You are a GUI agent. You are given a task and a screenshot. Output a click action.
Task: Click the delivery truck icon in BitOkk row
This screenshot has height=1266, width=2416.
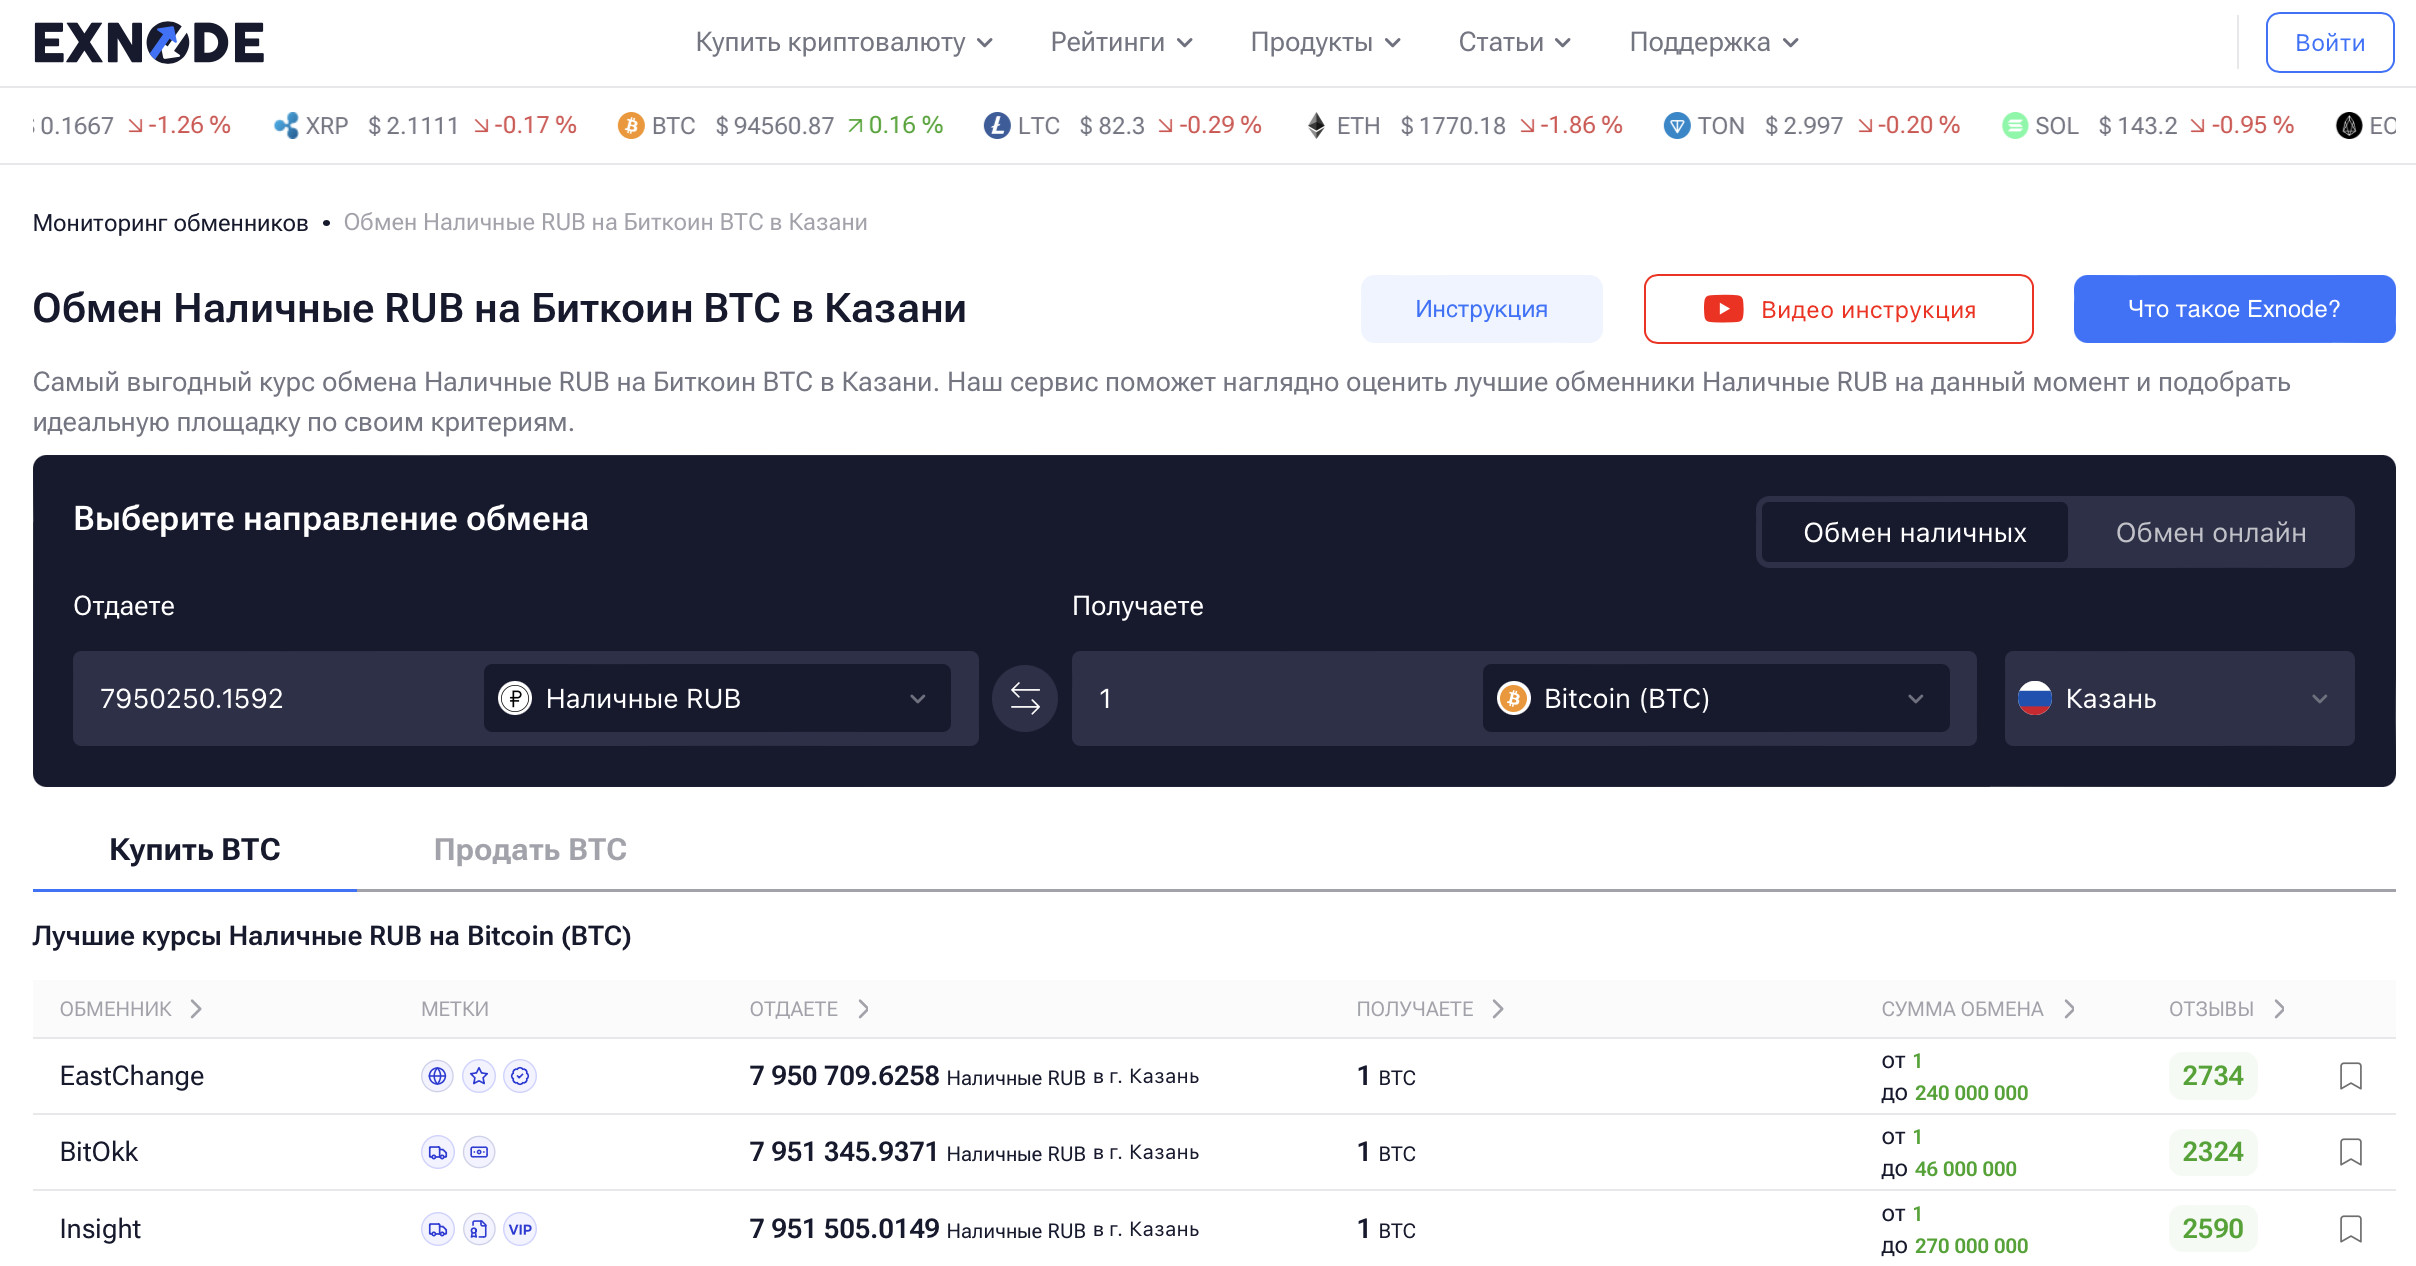click(437, 1152)
